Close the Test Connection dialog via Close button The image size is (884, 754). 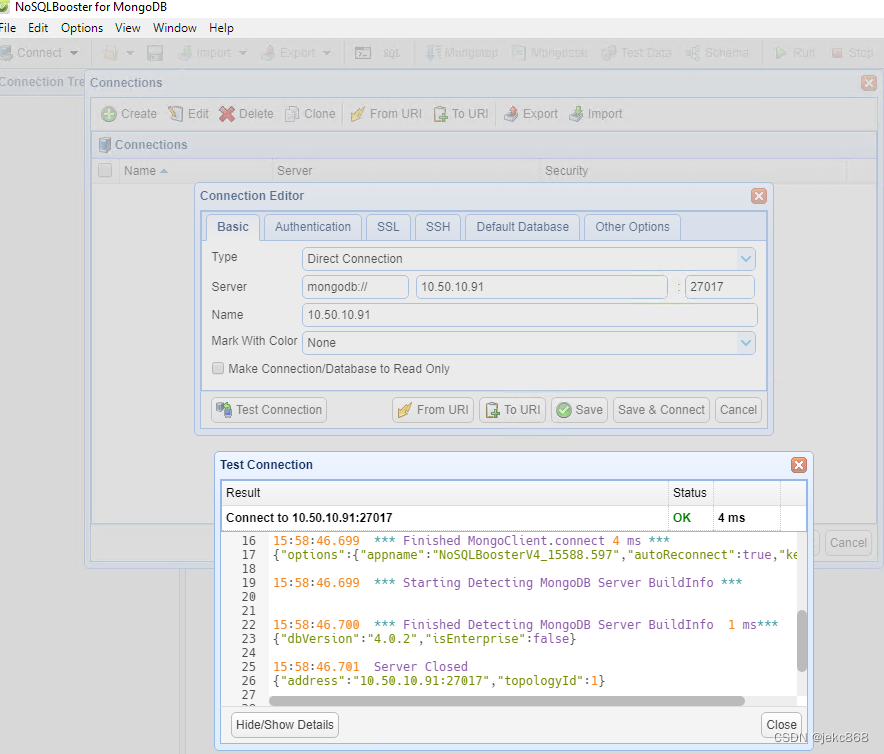[781, 725]
